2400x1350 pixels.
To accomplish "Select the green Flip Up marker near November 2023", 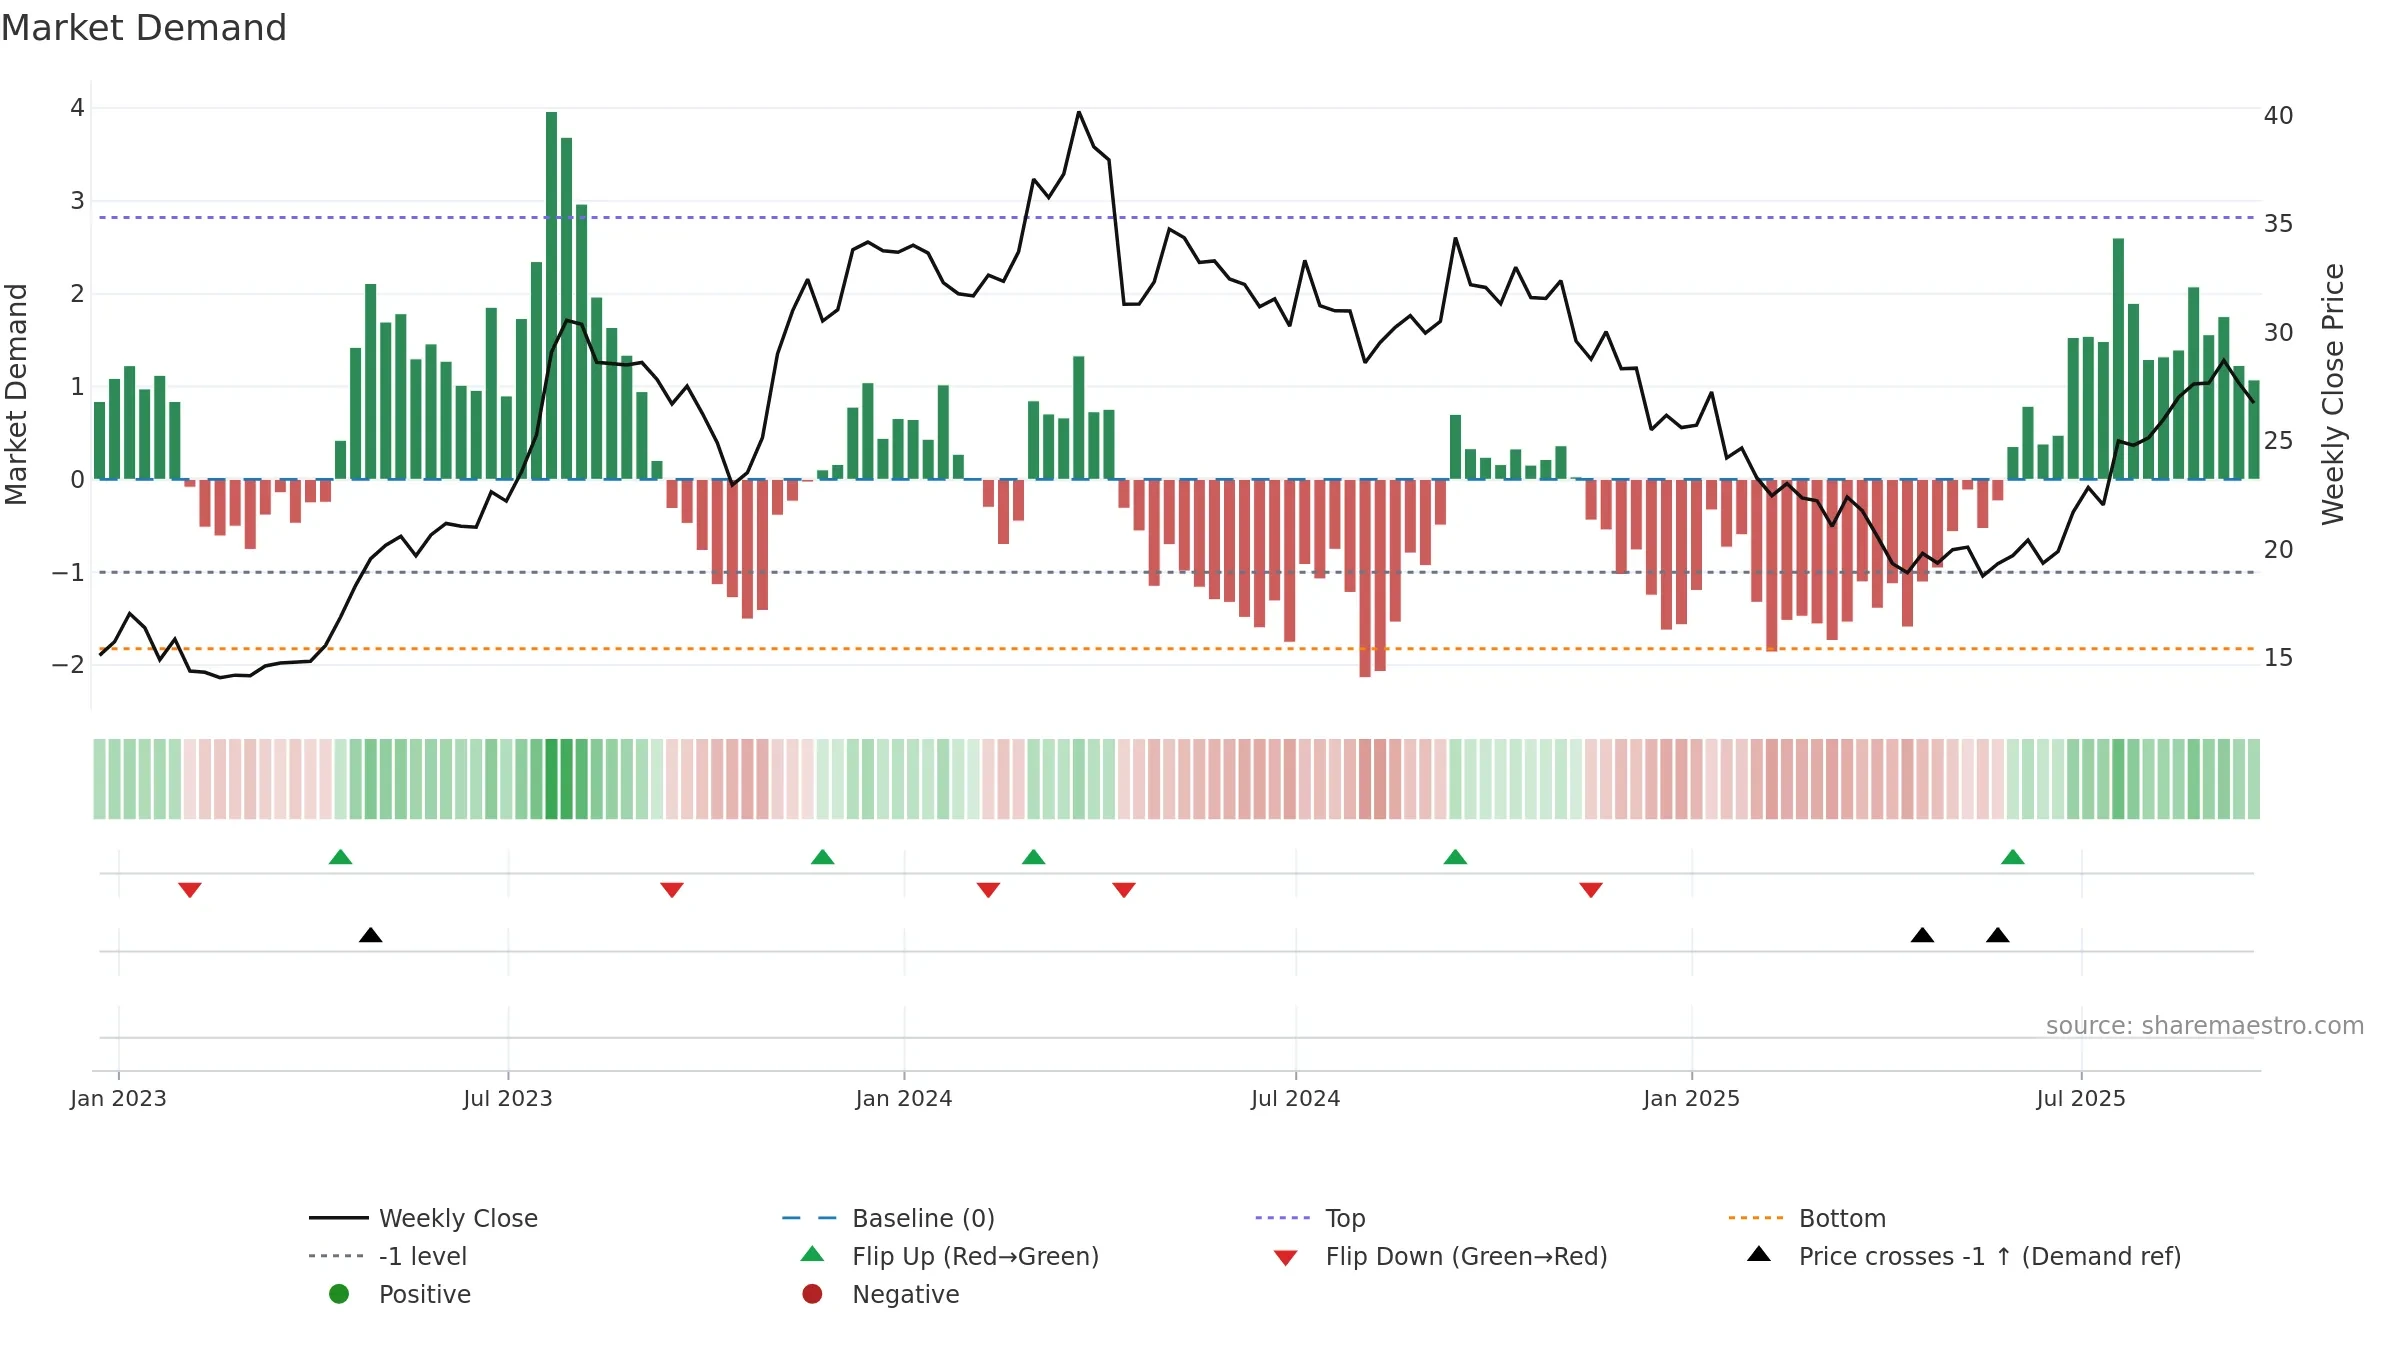I will tap(823, 857).
